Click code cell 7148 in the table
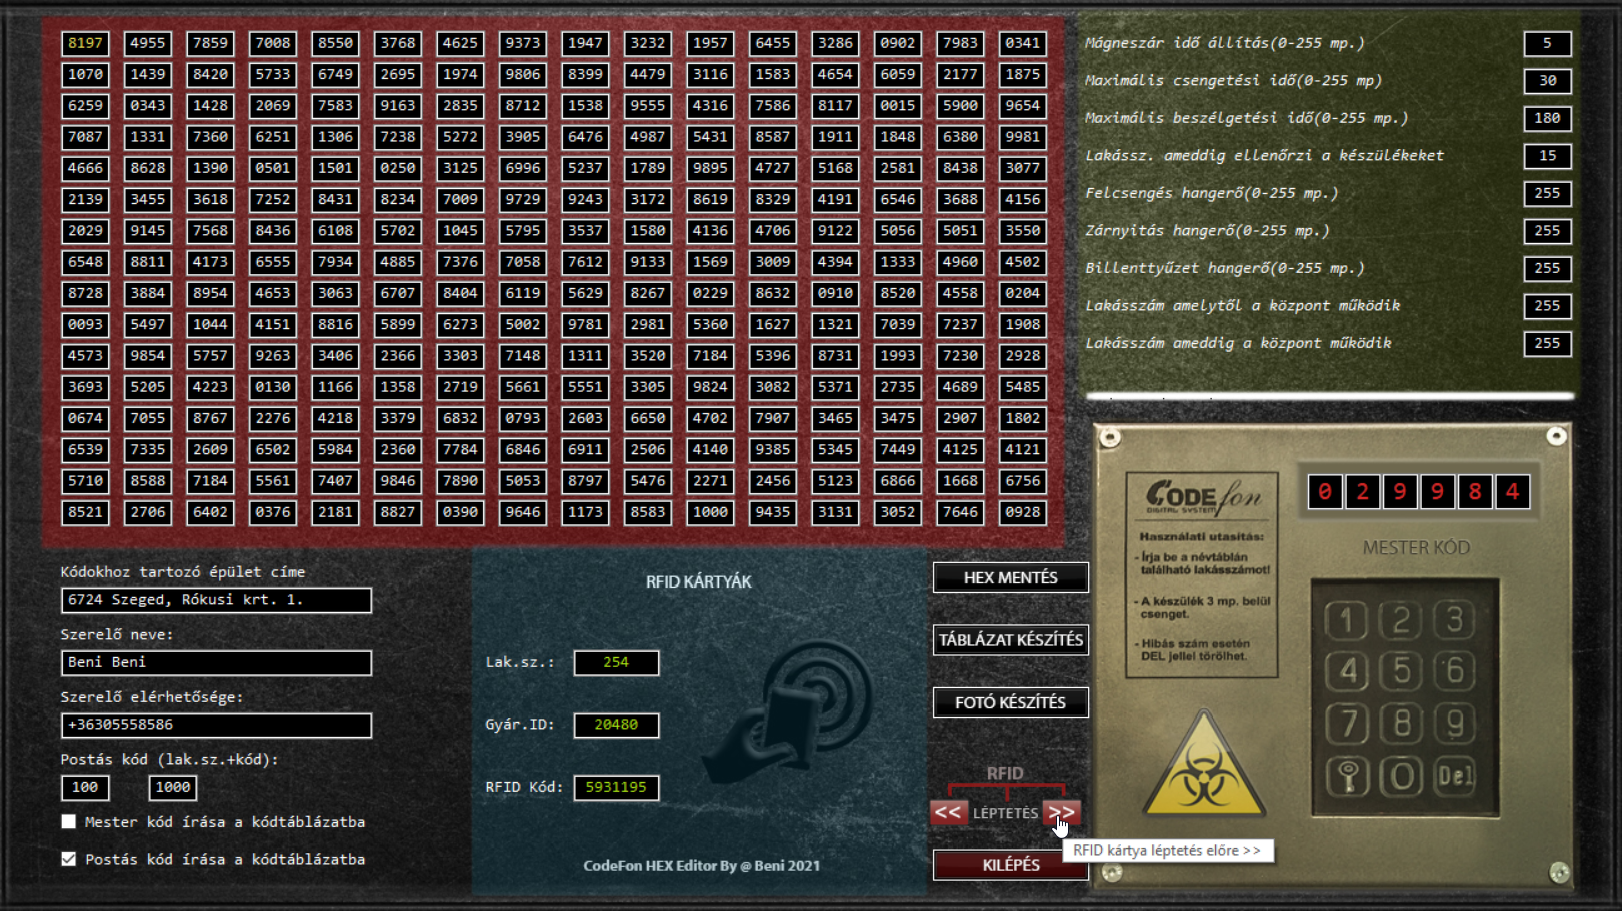 tap(522, 356)
